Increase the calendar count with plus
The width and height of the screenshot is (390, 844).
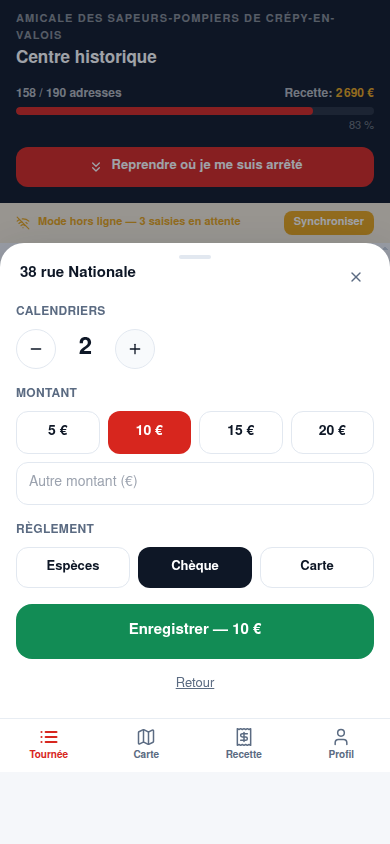click(x=135, y=349)
